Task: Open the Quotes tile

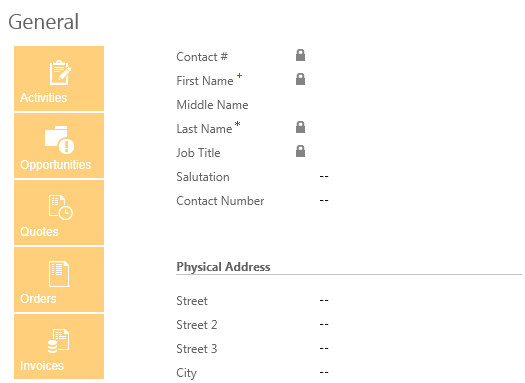Action: (59, 213)
